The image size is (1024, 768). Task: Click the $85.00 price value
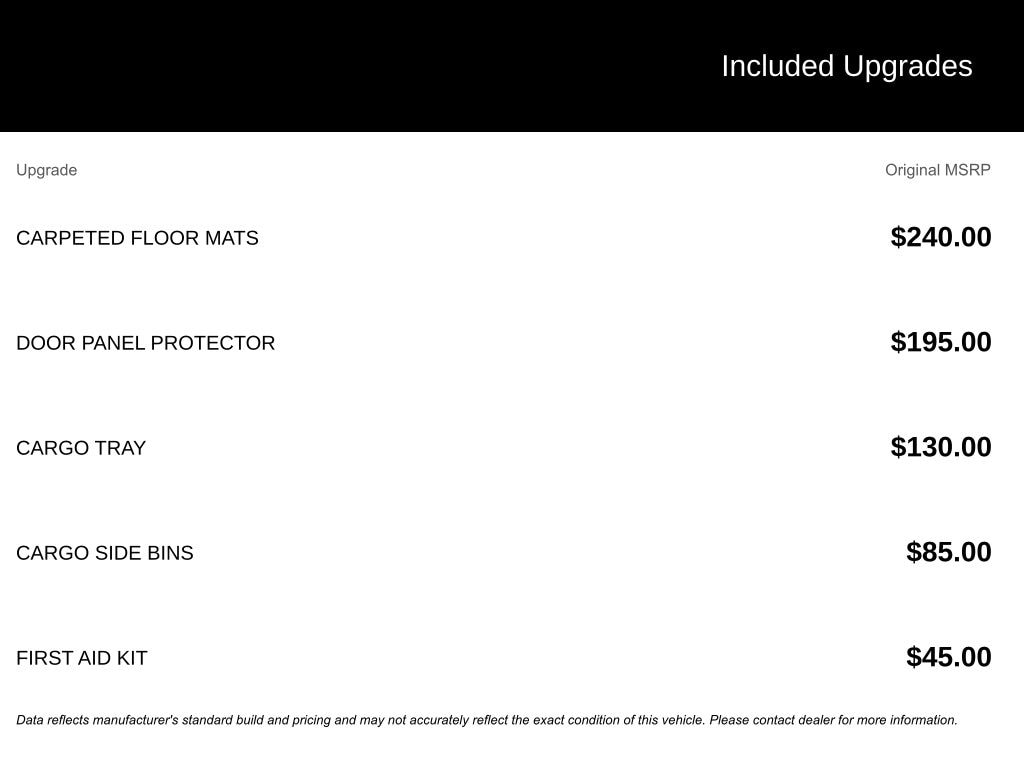(948, 552)
